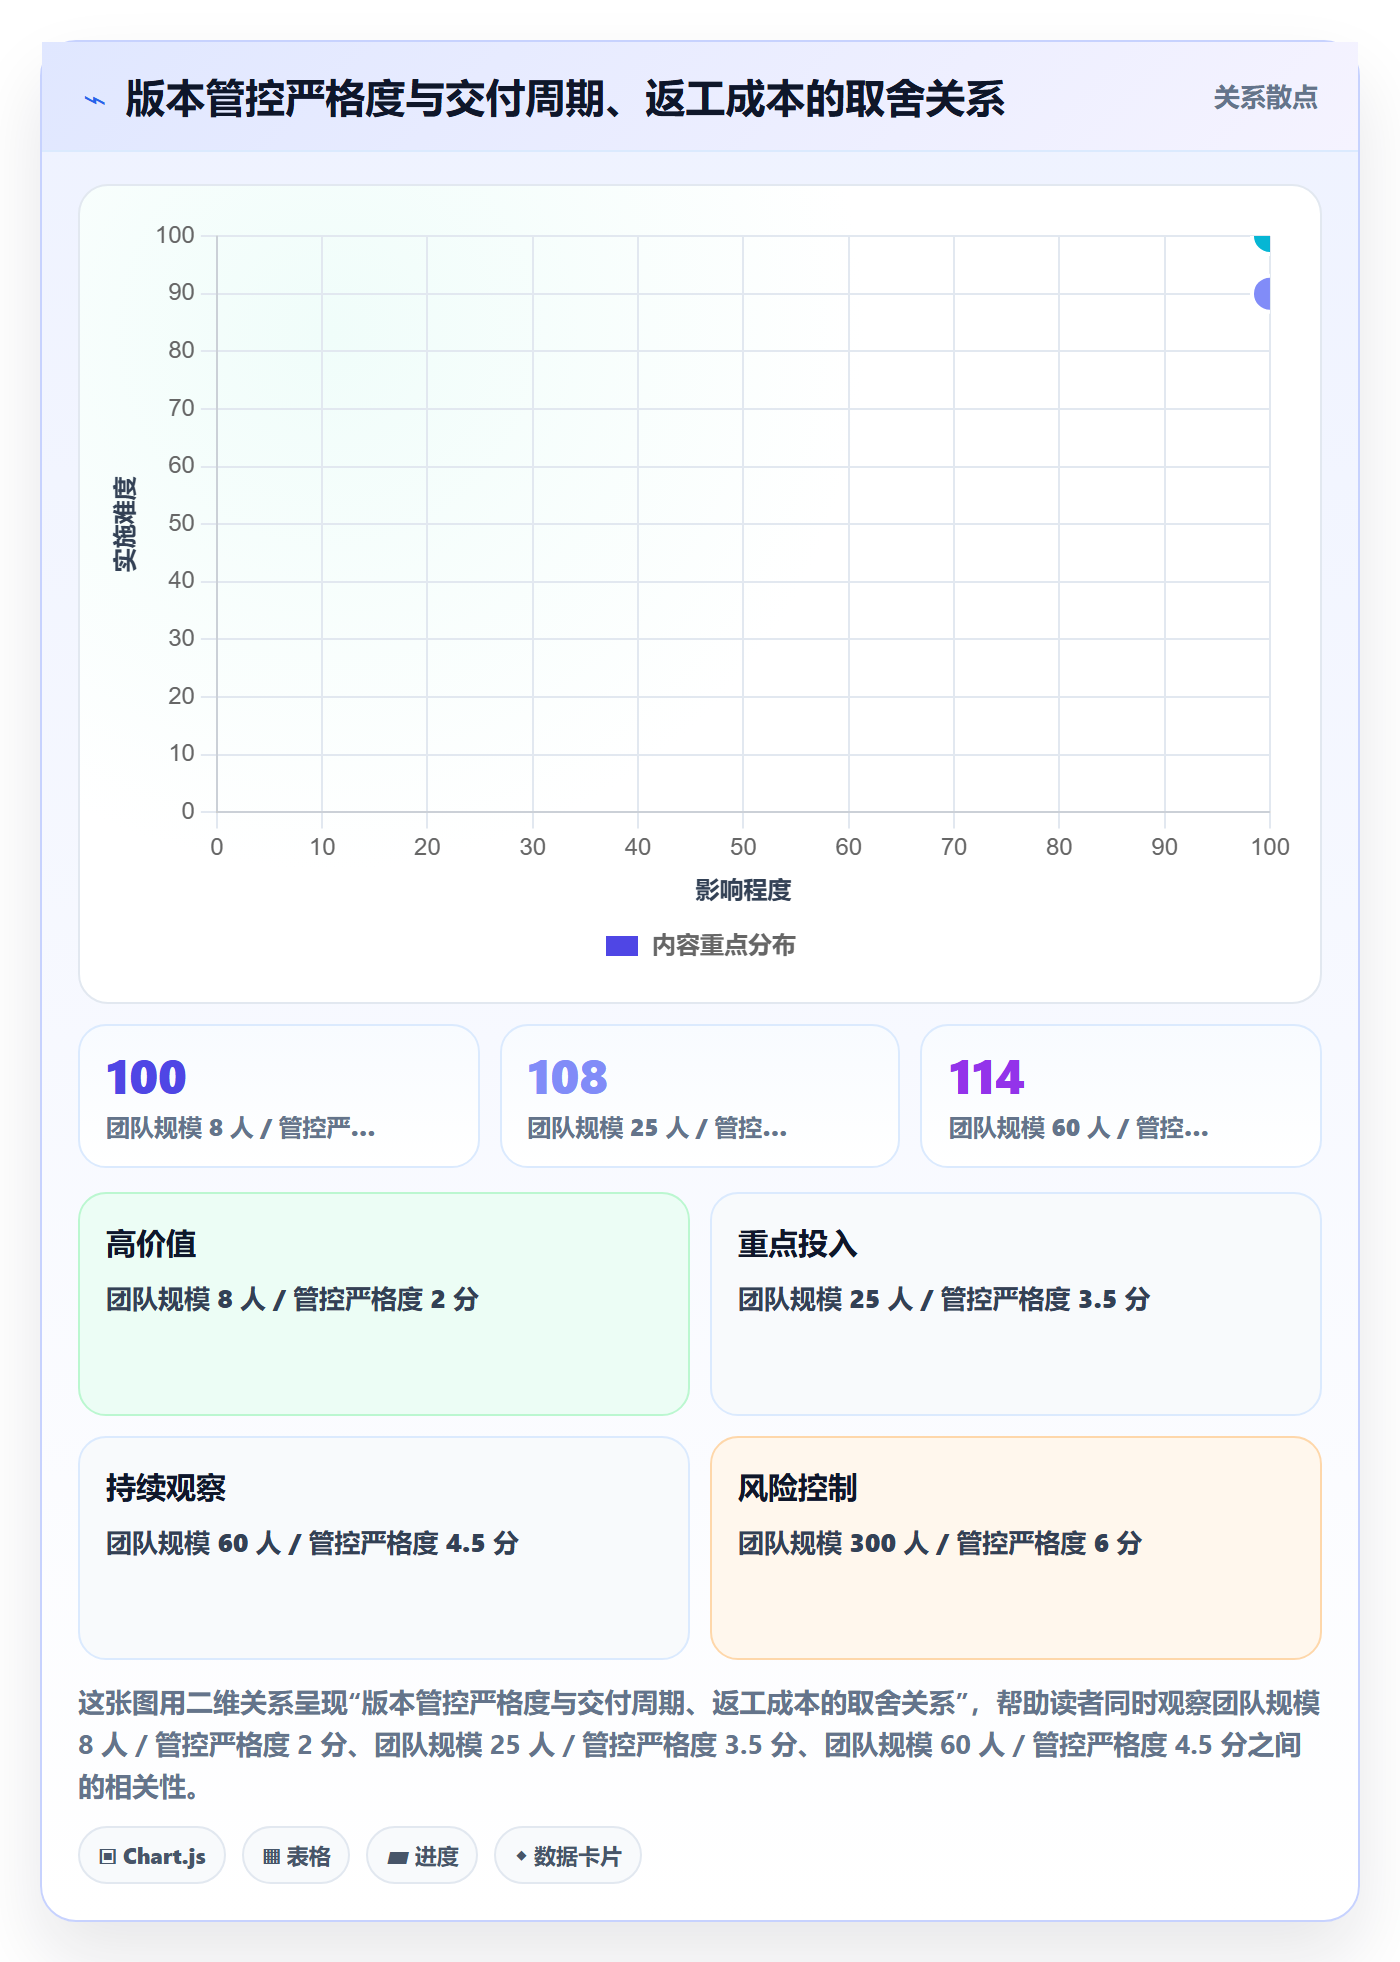
Task: Click the y-axis tick label 70
Action: tap(181, 408)
